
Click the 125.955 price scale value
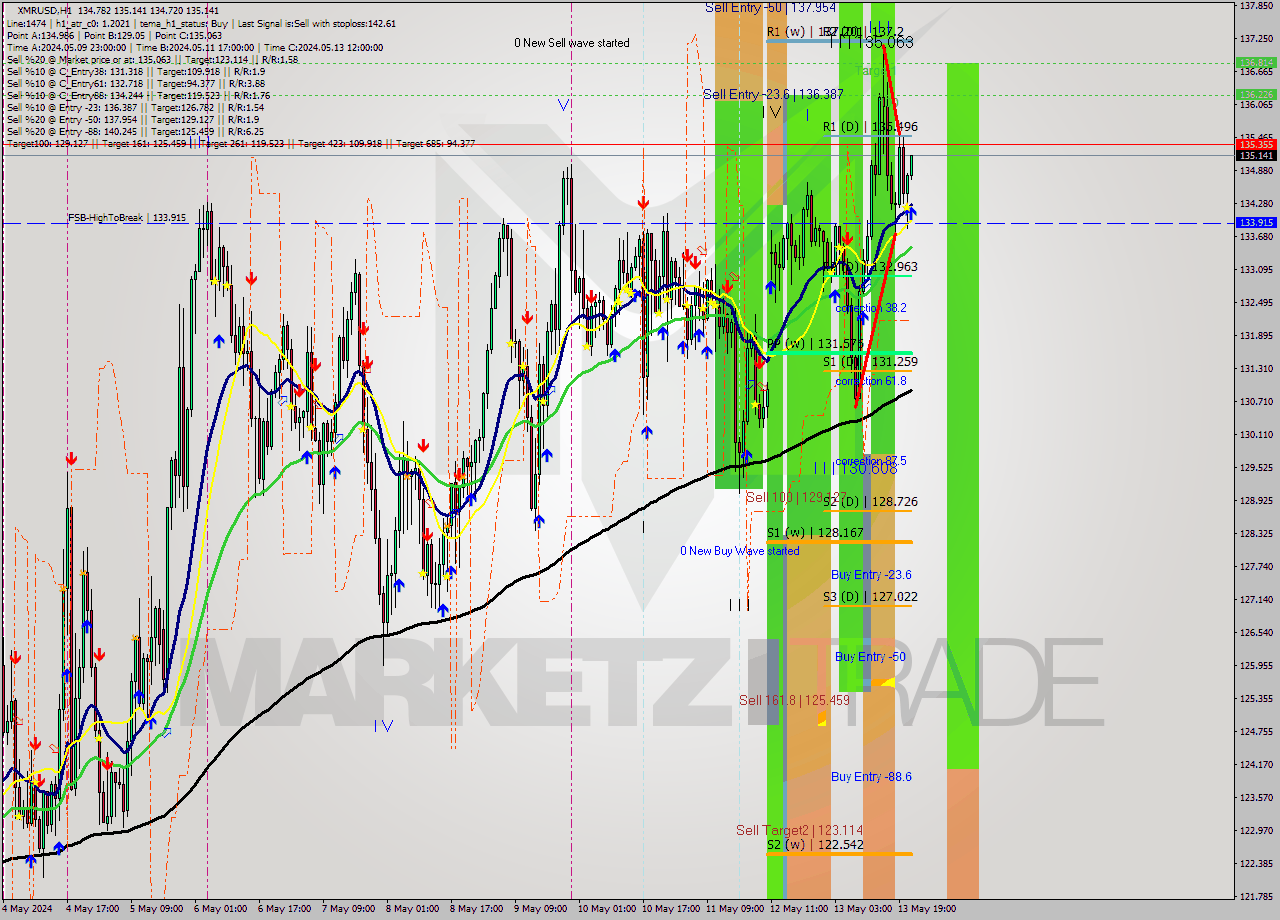coord(1256,666)
